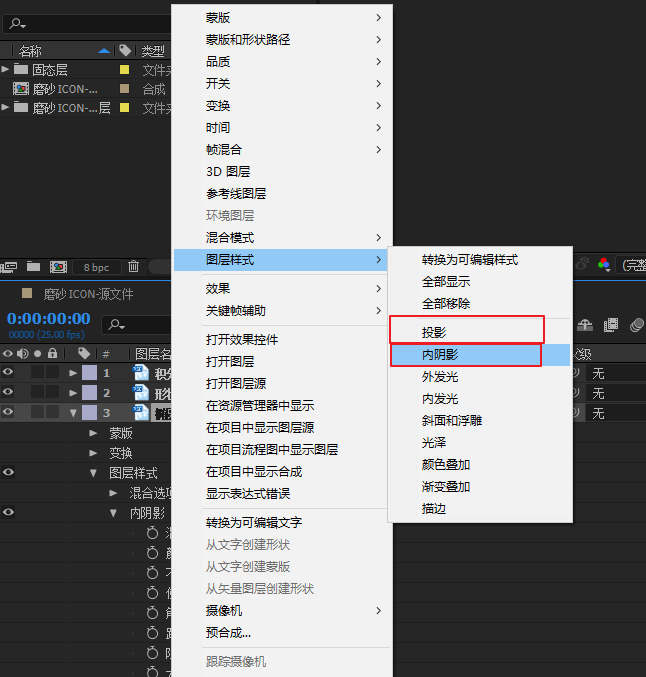This screenshot has width=646, height=677.
Task: Expand layer 2 disclosure triangle
Action: (x=73, y=393)
